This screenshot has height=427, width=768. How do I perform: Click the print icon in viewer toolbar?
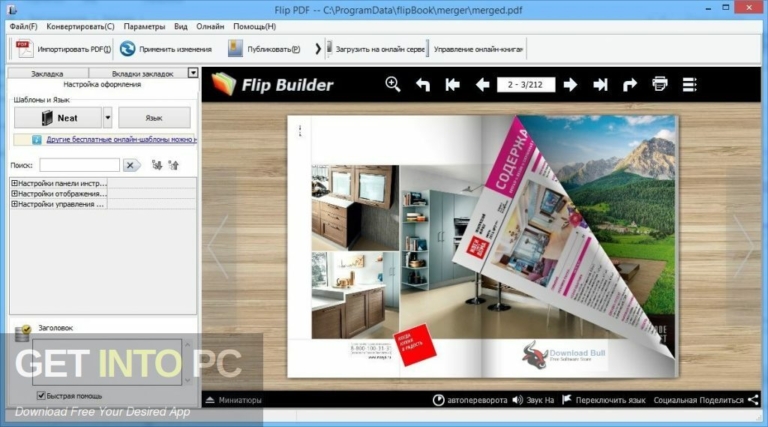tap(660, 84)
